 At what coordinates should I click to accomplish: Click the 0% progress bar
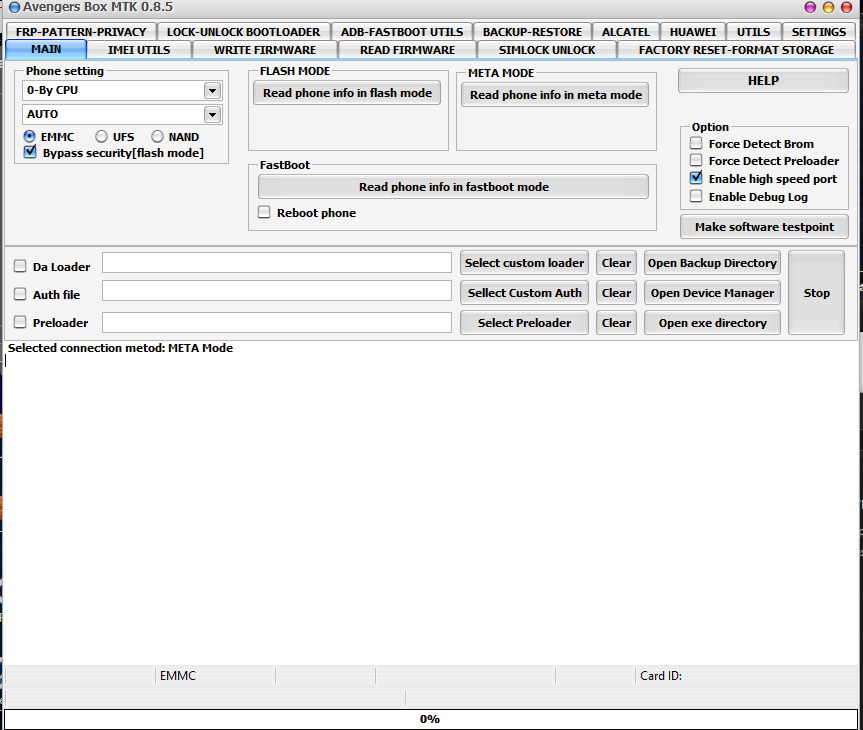point(430,719)
